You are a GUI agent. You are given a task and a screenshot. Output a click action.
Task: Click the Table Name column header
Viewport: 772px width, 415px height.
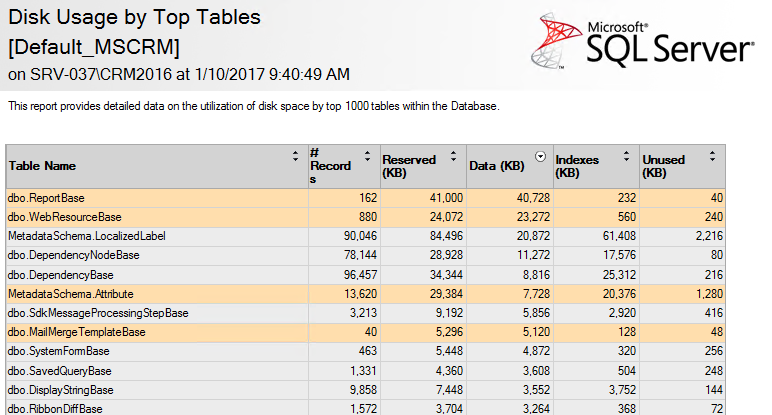[x=42, y=166]
